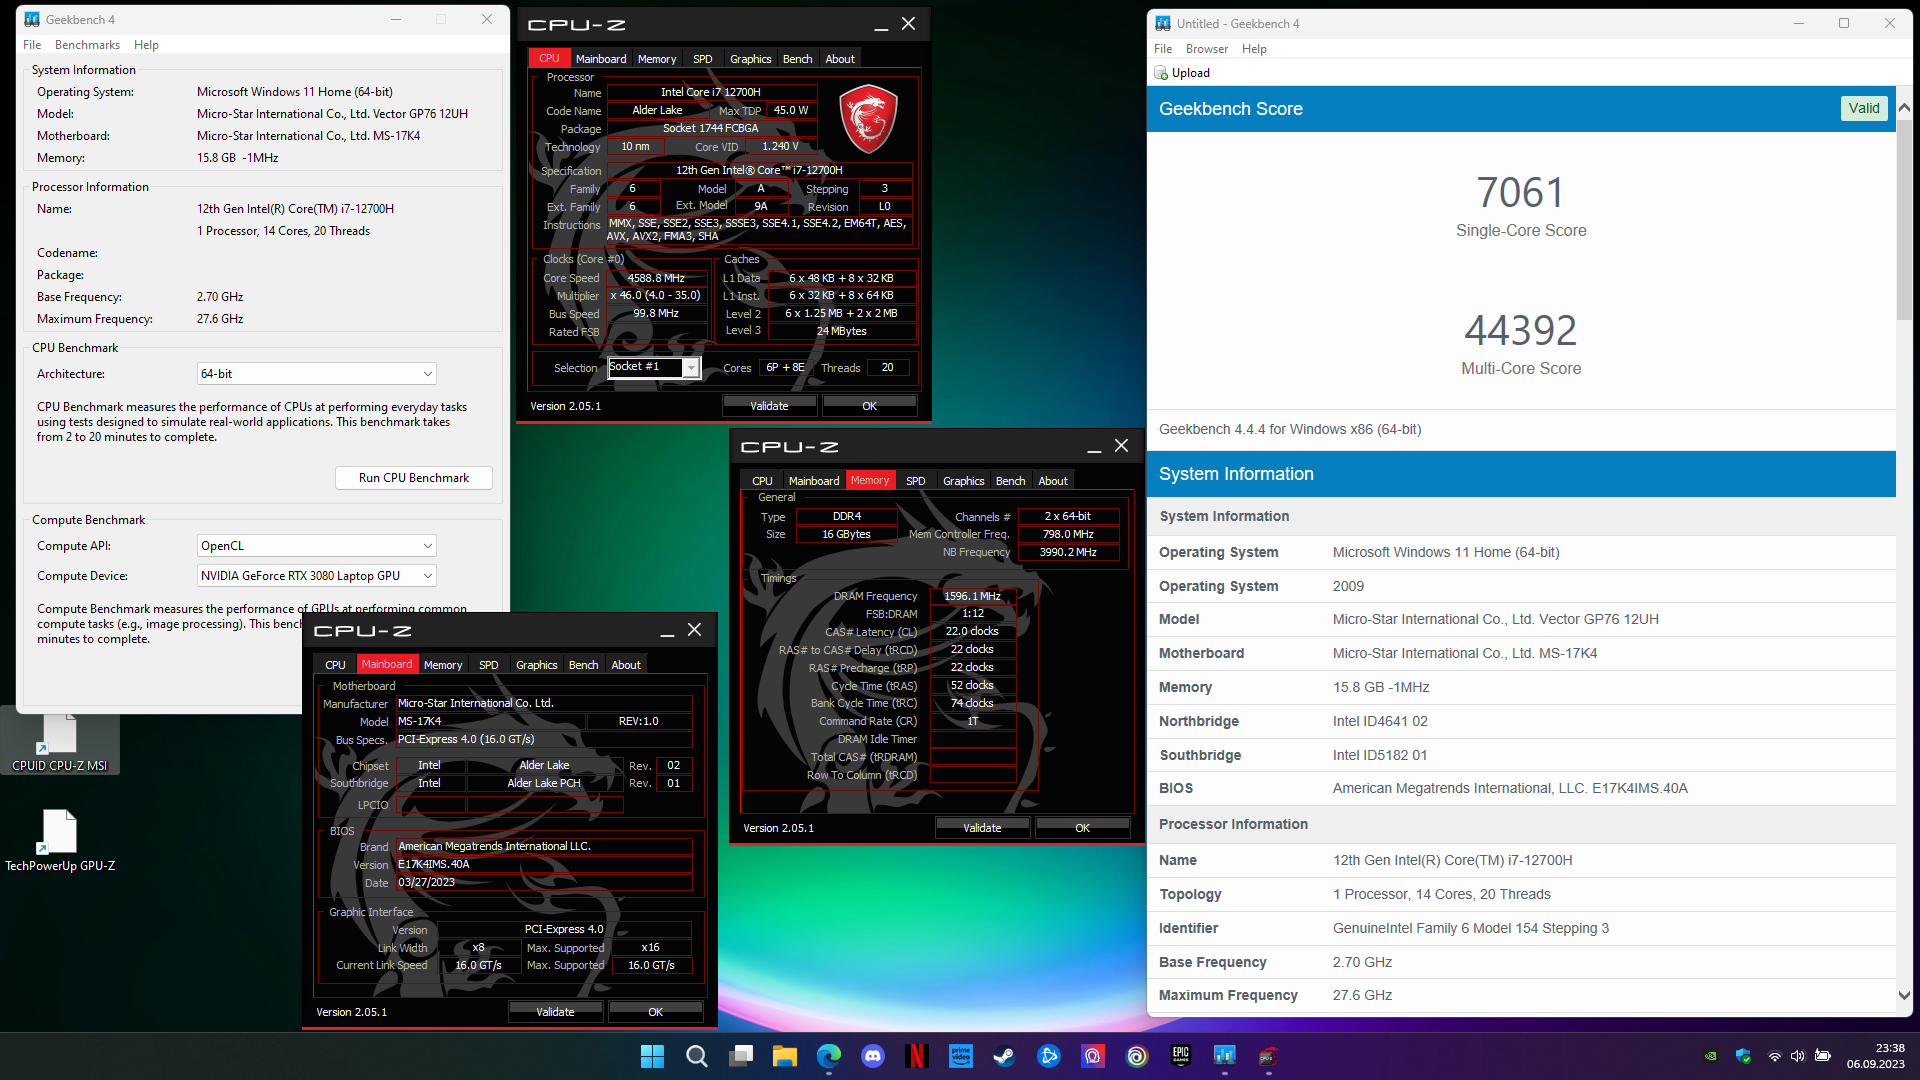Click Validate in CPU-Z Mainboard window
The height and width of the screenshot is (1080, 1920).
(555, 1012)
